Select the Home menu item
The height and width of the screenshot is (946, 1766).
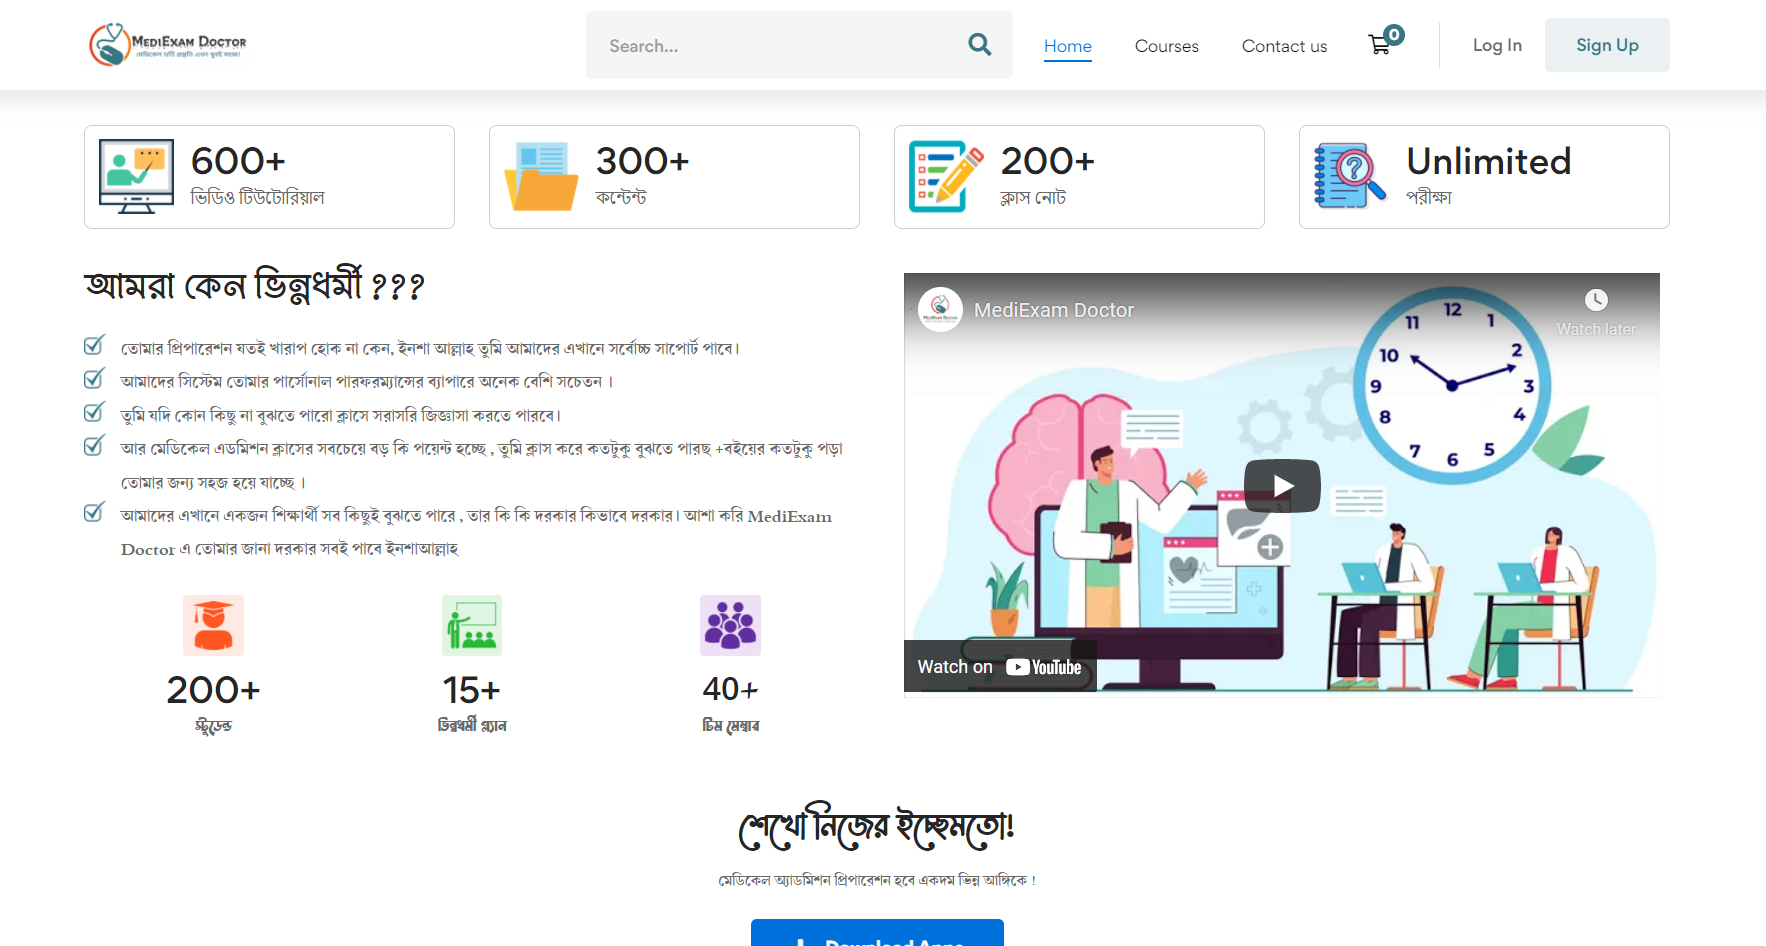[x=1068, y=46]
